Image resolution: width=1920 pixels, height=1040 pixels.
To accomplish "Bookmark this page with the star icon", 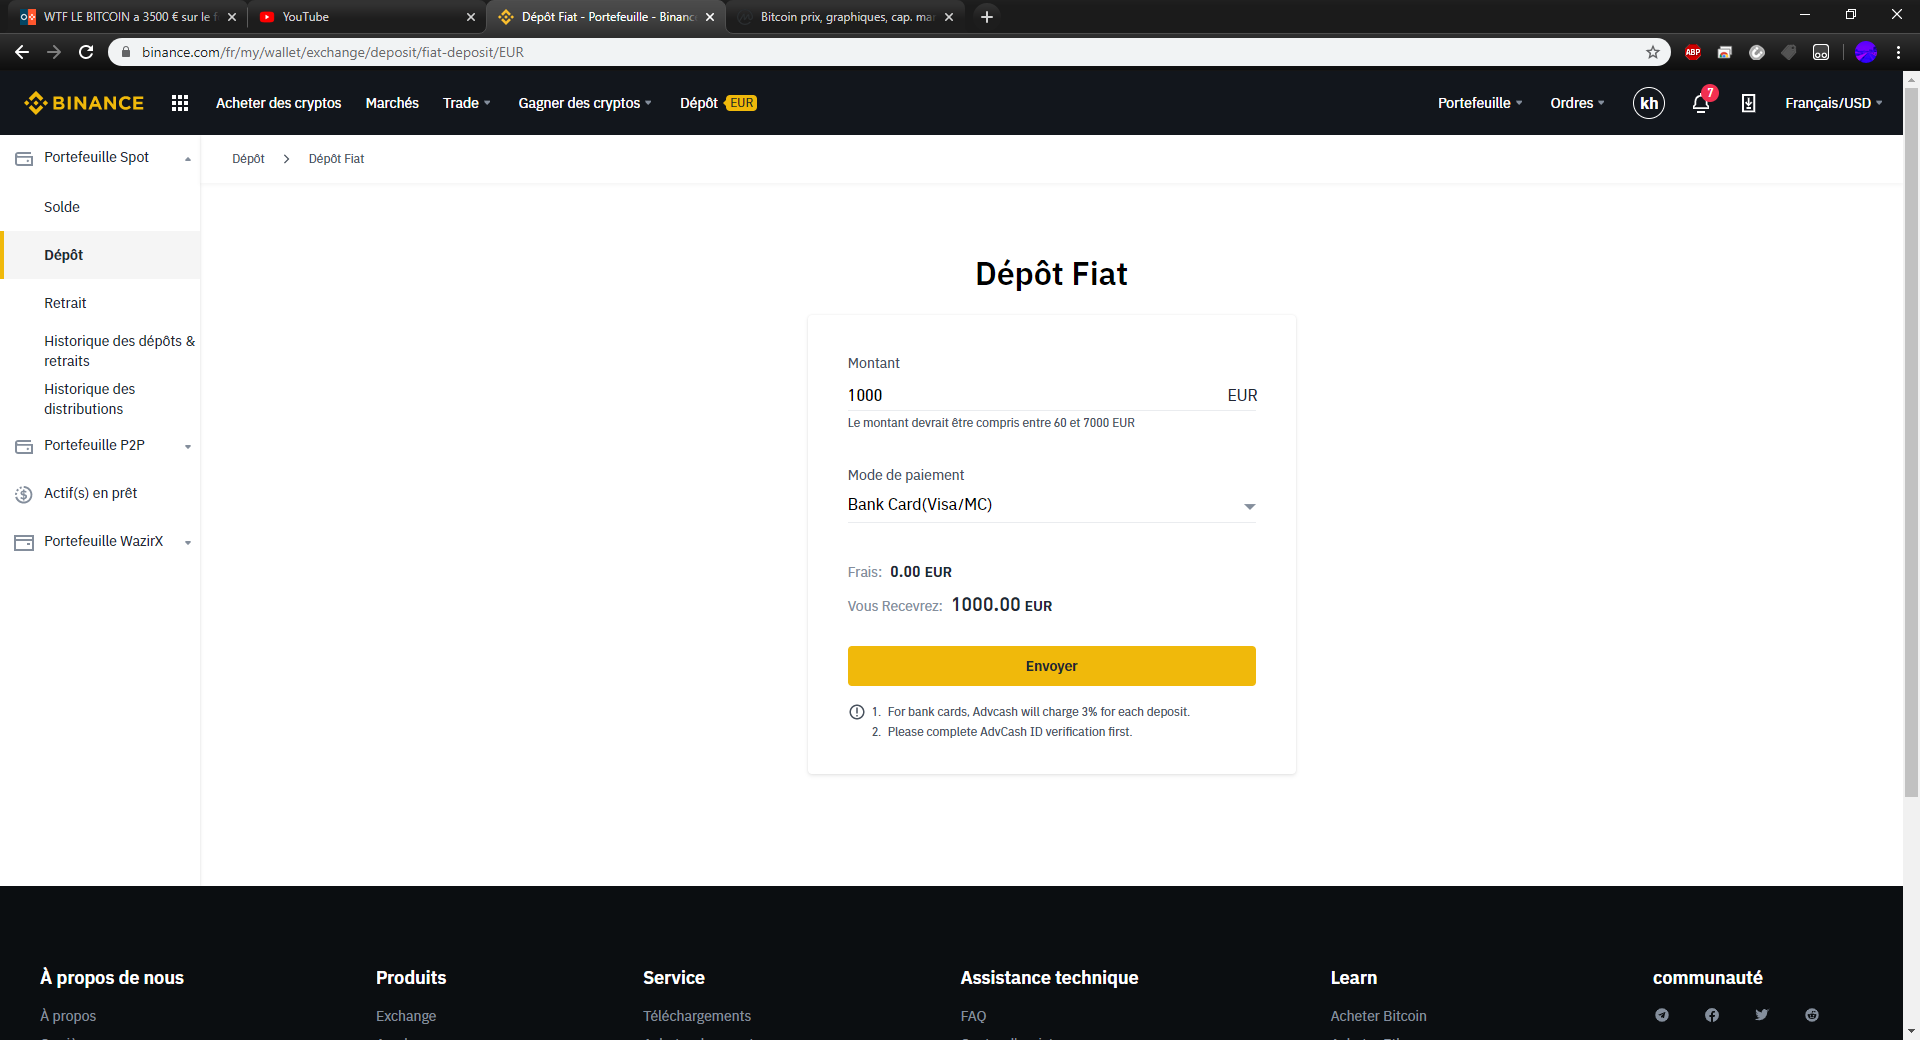I will (x=1653, y=52).
